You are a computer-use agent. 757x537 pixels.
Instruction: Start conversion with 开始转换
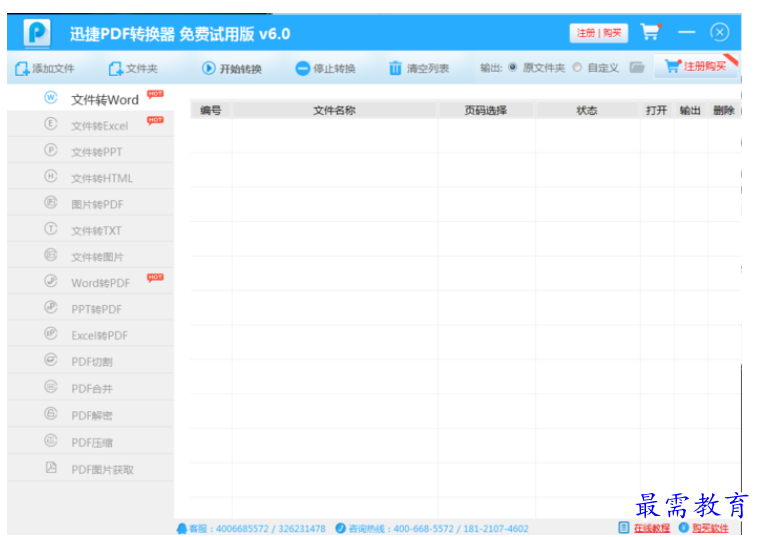232,69
